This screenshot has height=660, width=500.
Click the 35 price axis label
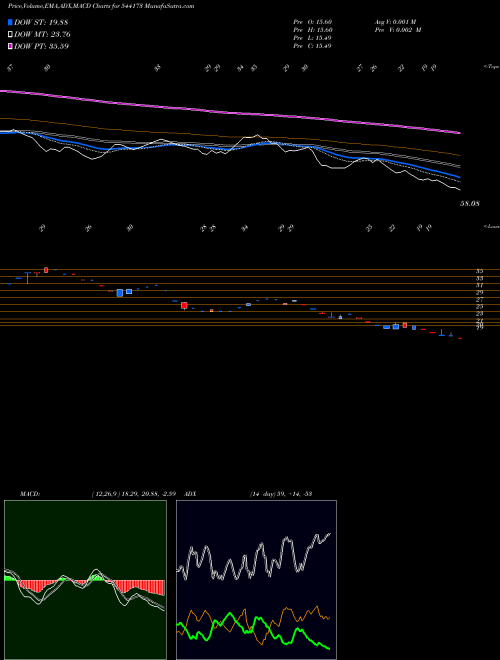[x=479, y=271]
